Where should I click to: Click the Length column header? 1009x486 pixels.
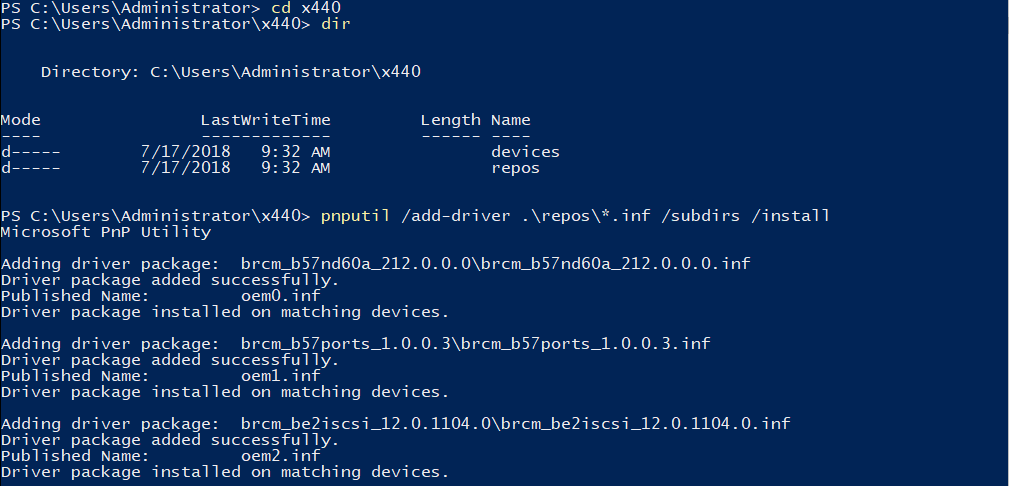coord(450,120)
